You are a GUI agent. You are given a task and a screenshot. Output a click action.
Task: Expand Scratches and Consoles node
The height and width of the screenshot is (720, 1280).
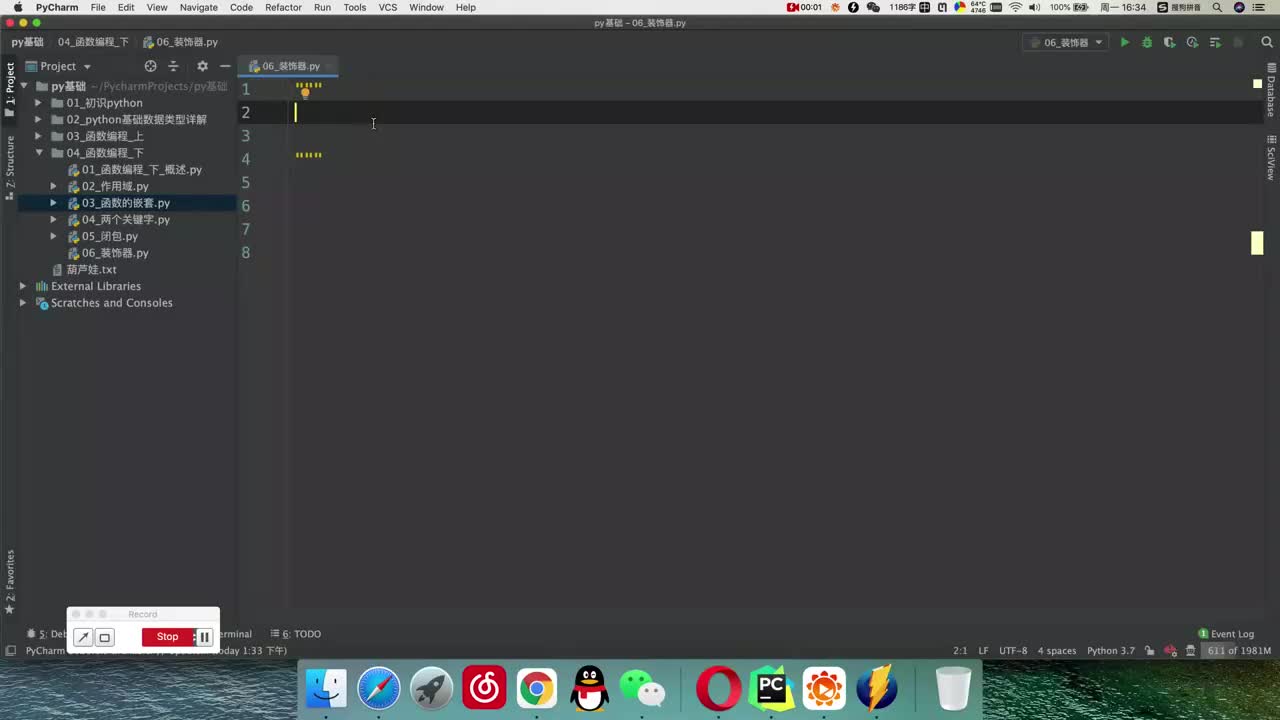coord(23,303)
